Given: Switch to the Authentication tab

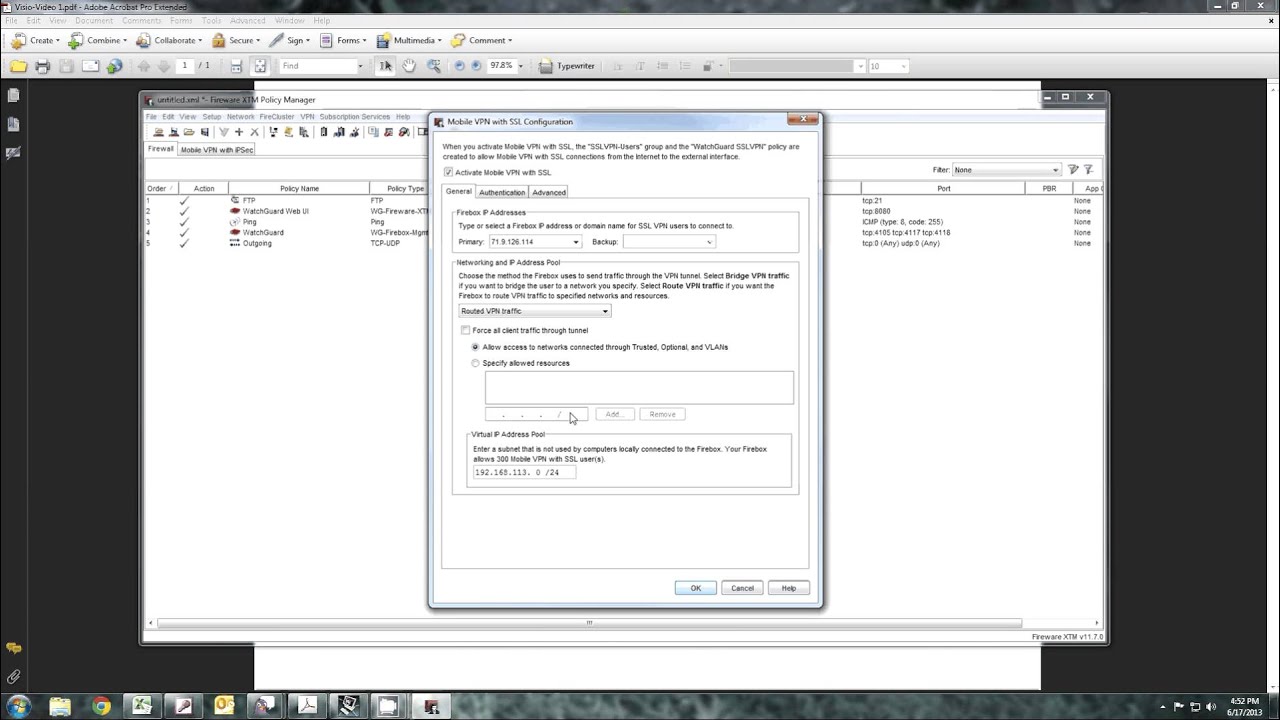Looking at the screenshot, I should coord(502,192).
